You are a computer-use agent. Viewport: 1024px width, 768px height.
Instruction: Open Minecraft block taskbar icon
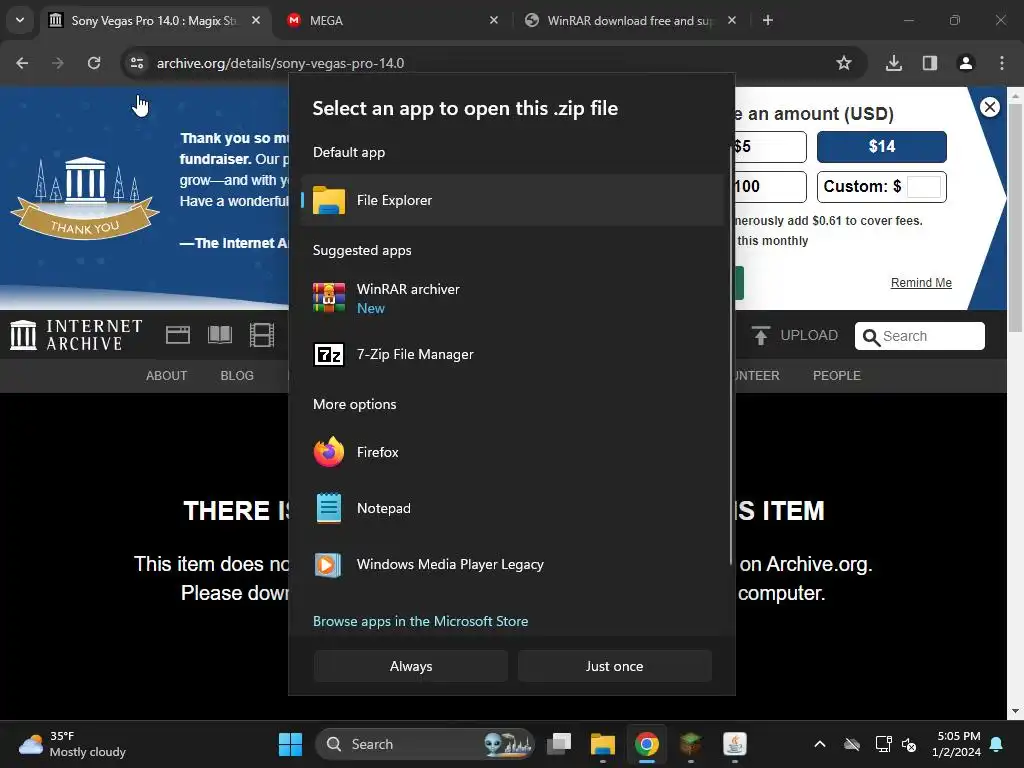[x=690, y=744]
